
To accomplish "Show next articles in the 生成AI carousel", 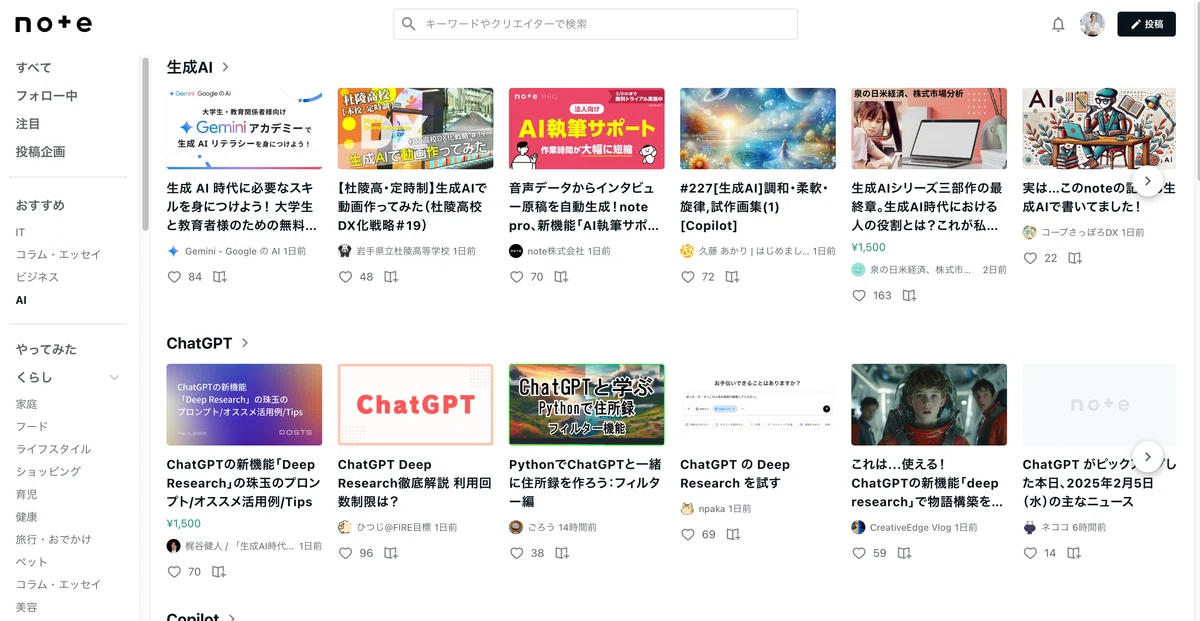I will pyautogui.click(x=1148, y=181).
